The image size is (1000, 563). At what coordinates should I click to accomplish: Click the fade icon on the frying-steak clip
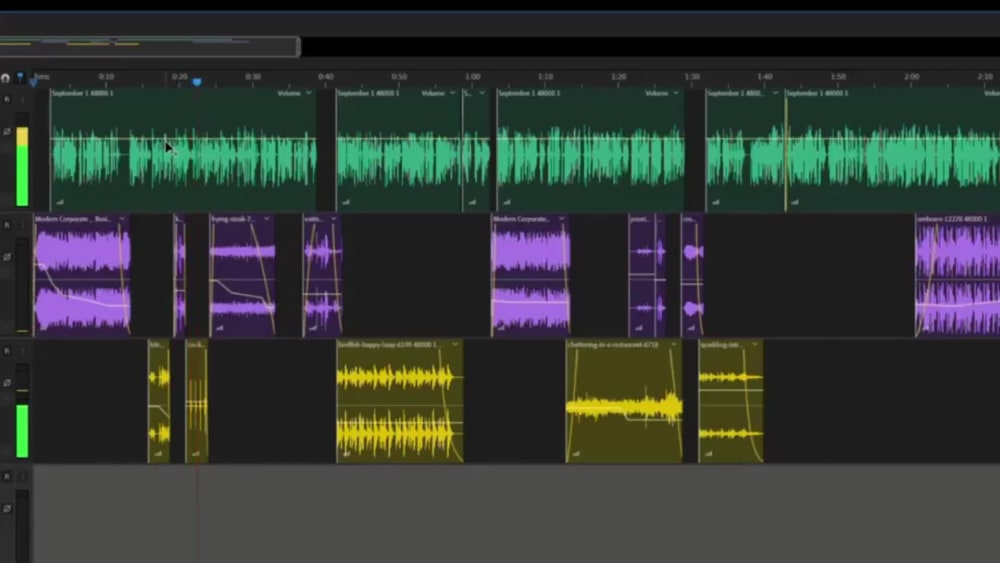[219, 328]
